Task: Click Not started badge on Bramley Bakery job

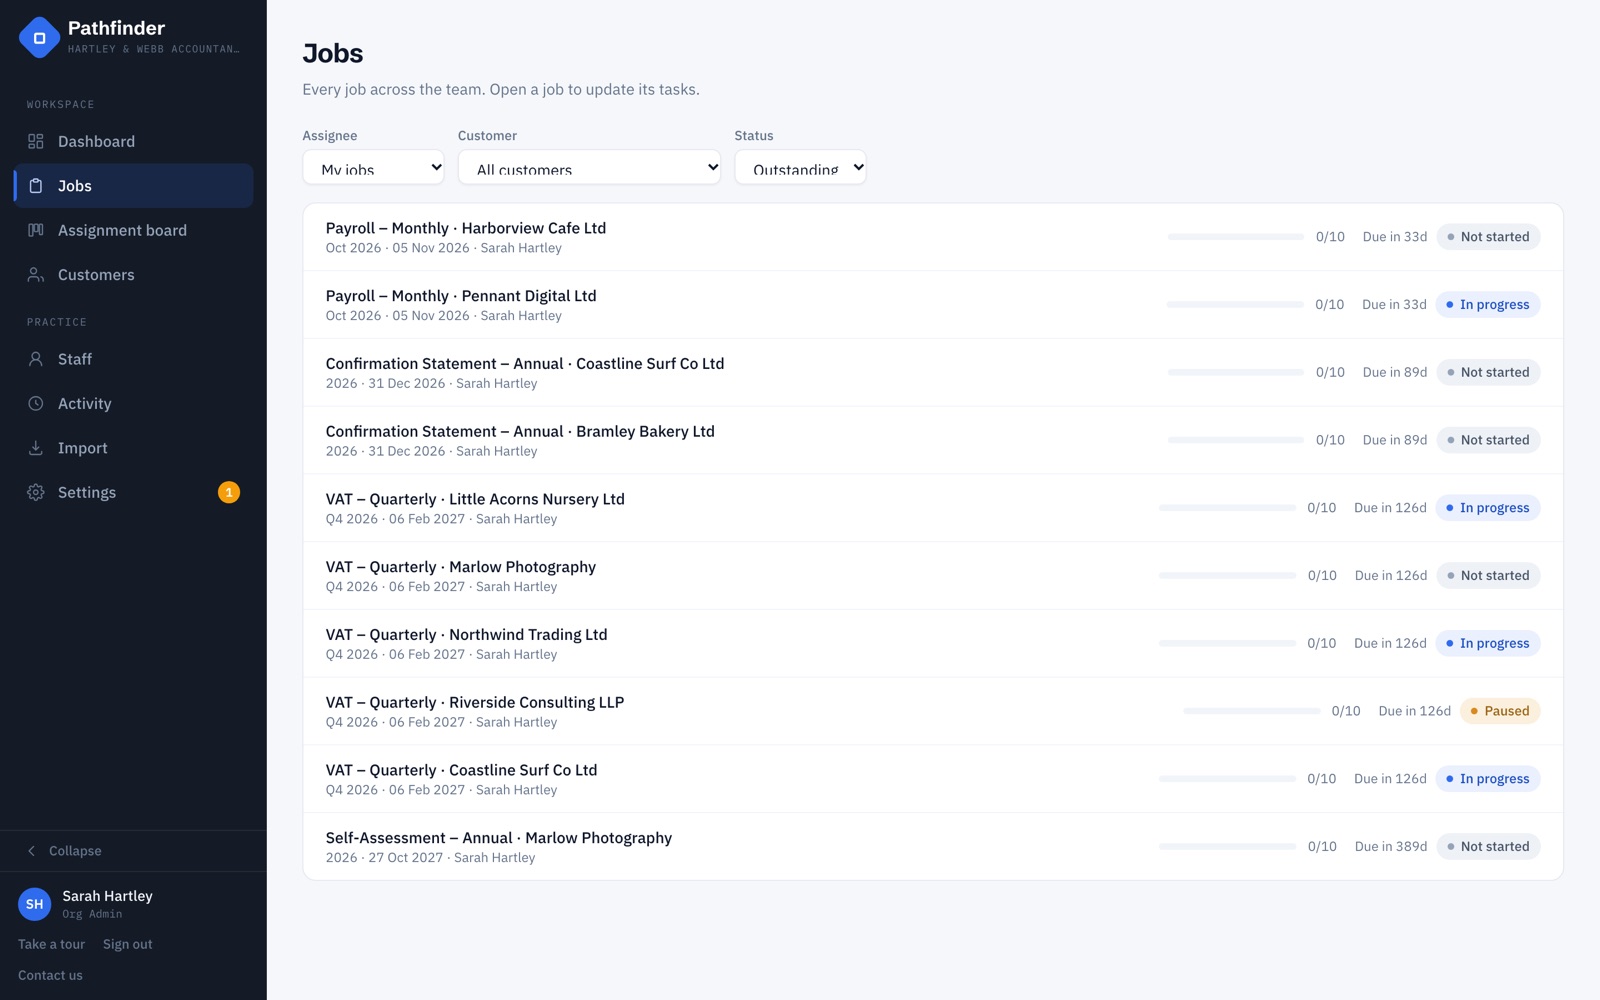Action: pos(1488,440)
